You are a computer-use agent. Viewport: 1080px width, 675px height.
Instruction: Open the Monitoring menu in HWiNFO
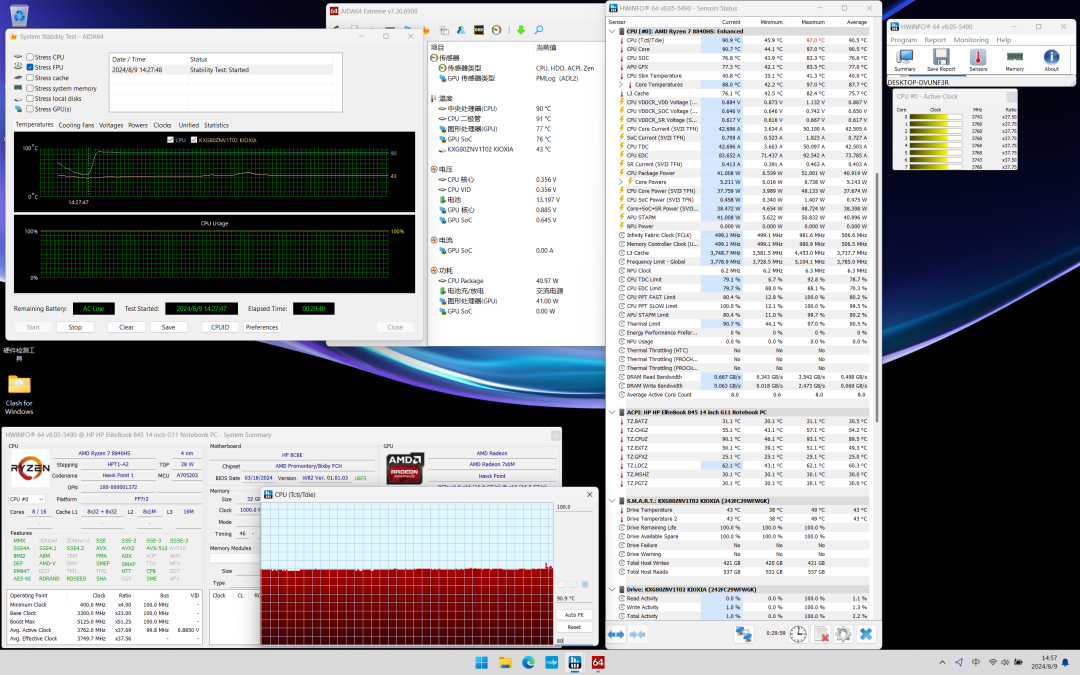pos(971,40)
